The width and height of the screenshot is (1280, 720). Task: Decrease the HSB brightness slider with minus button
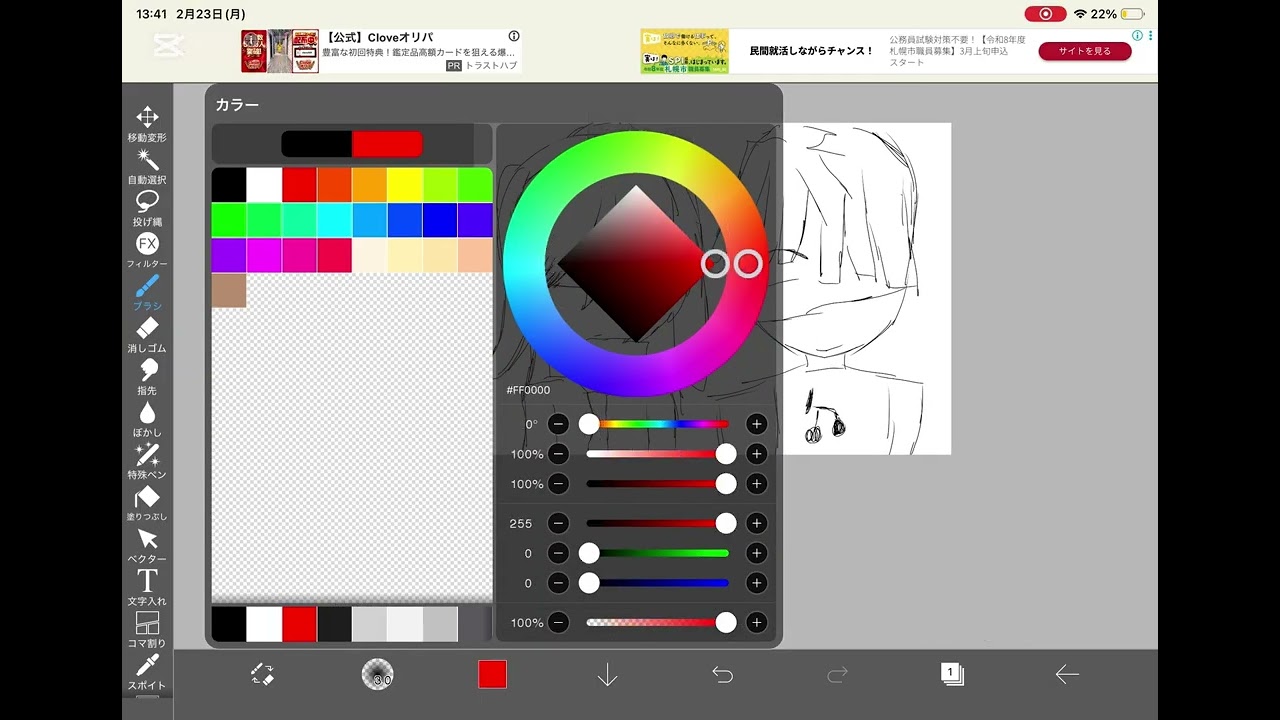tap(558, 484)
